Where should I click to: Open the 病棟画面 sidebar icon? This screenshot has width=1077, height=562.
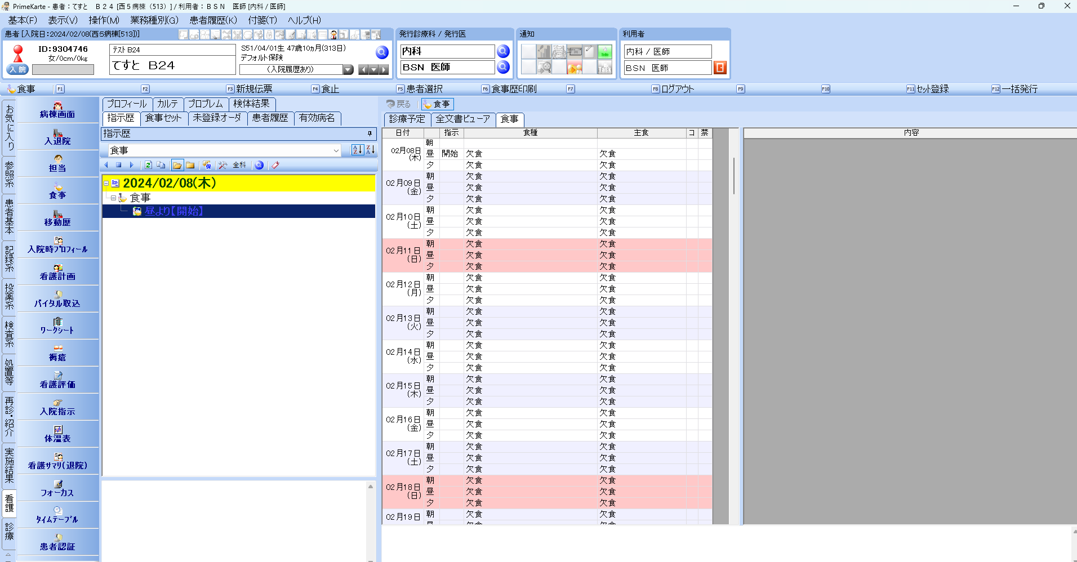[58, 111]
